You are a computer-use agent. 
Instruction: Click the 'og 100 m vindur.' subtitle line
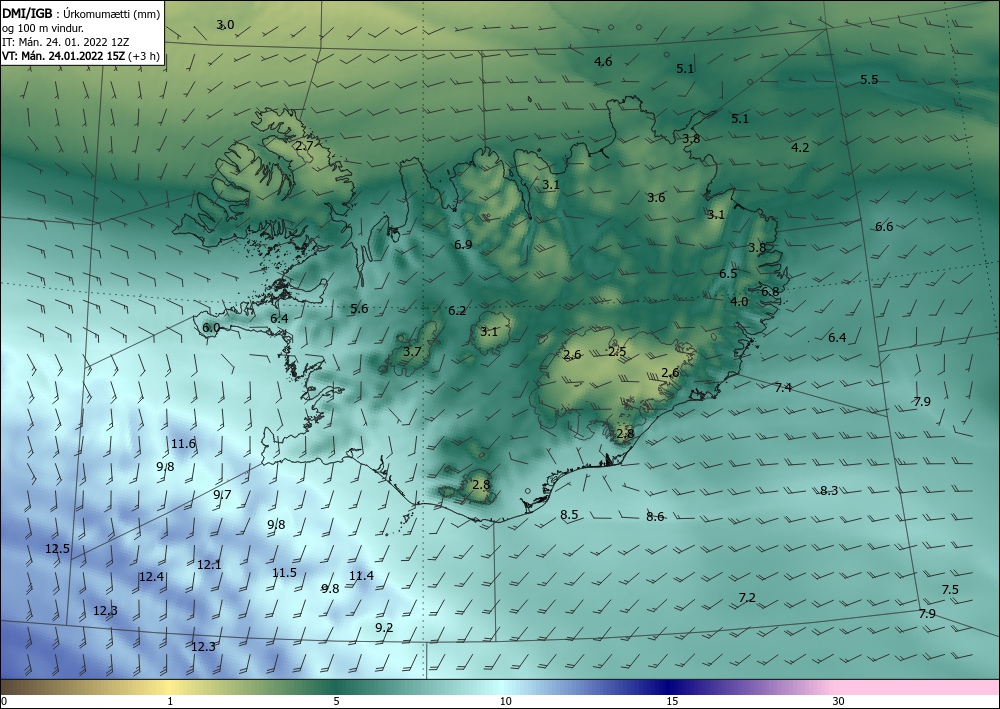[x=43, y=28]
